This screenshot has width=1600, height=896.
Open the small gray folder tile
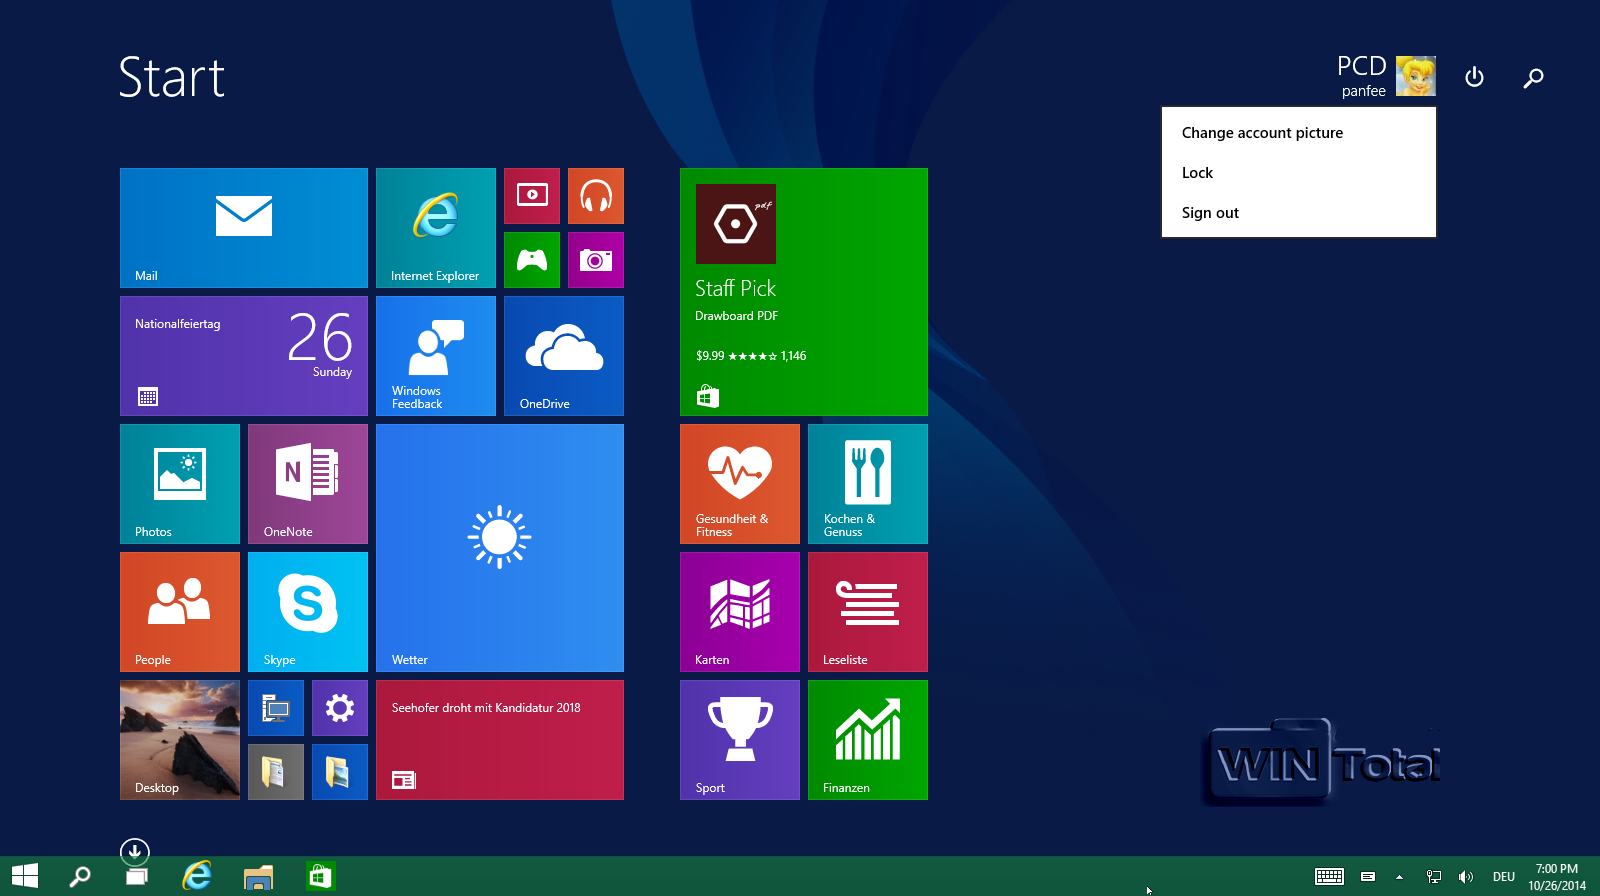click(x=276, y=772)
